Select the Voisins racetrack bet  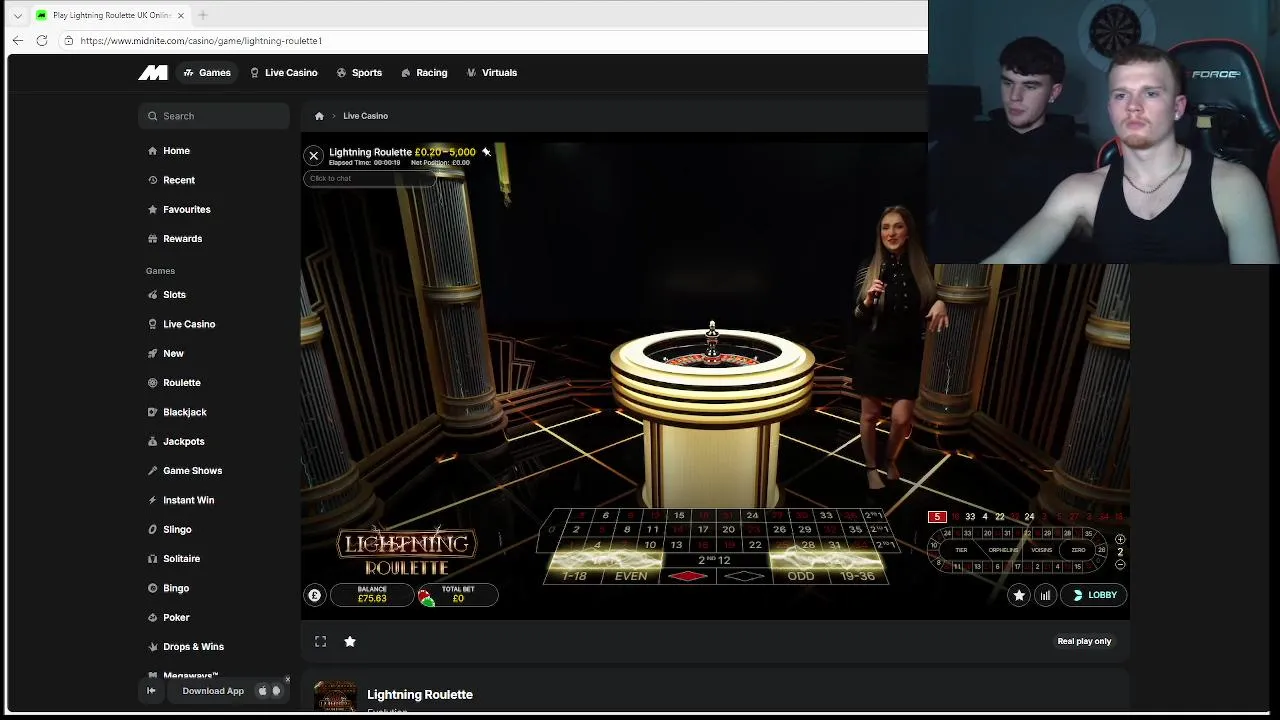1042,550
